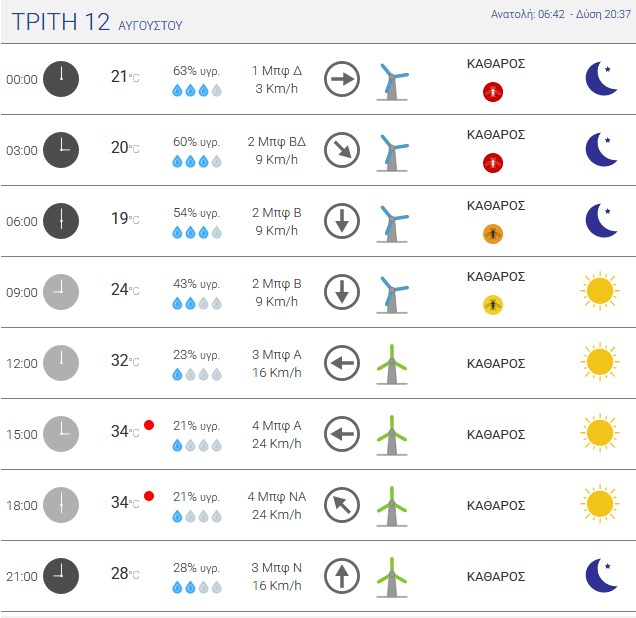Viewport: 636px width, 618px height.
Task: Click the Ανατολή 06:42 - Δύση 20:37 text
Action: 561,14
